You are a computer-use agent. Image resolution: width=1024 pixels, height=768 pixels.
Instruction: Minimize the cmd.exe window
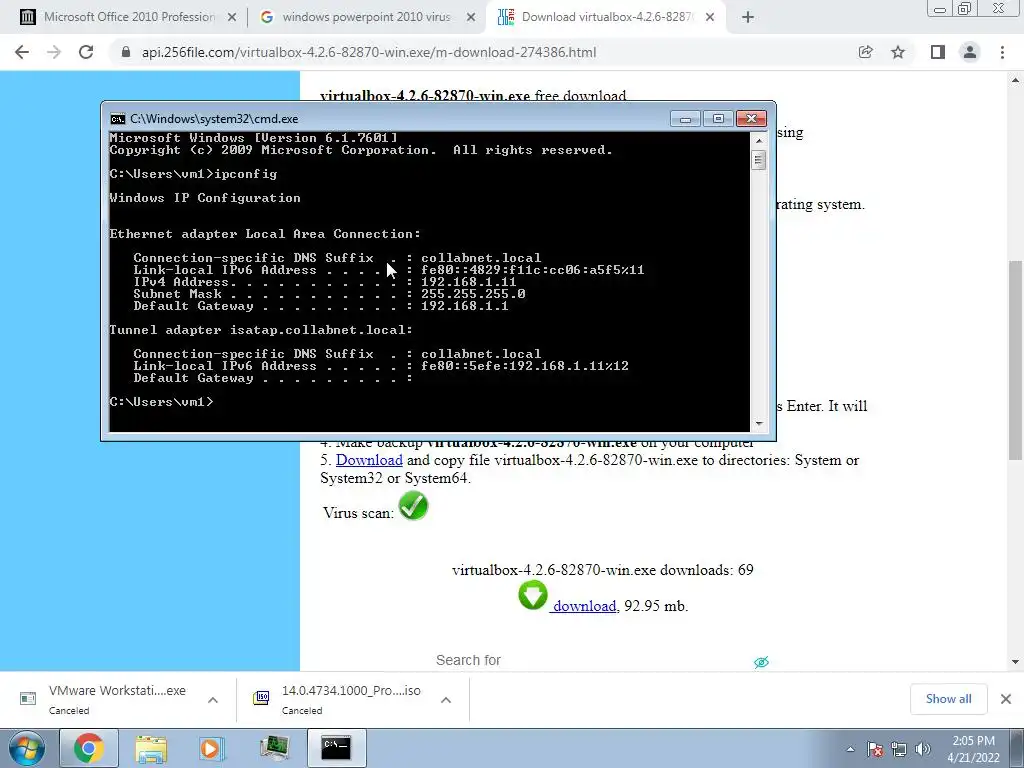coord(685,119)
